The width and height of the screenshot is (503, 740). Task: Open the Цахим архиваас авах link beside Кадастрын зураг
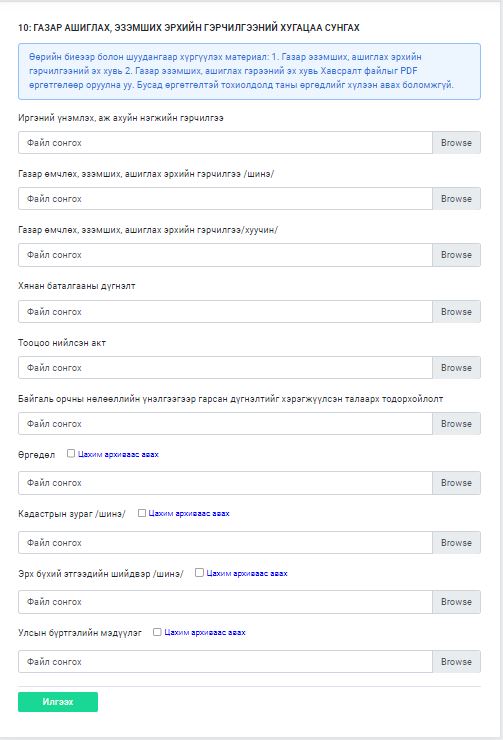coord(189,513)
